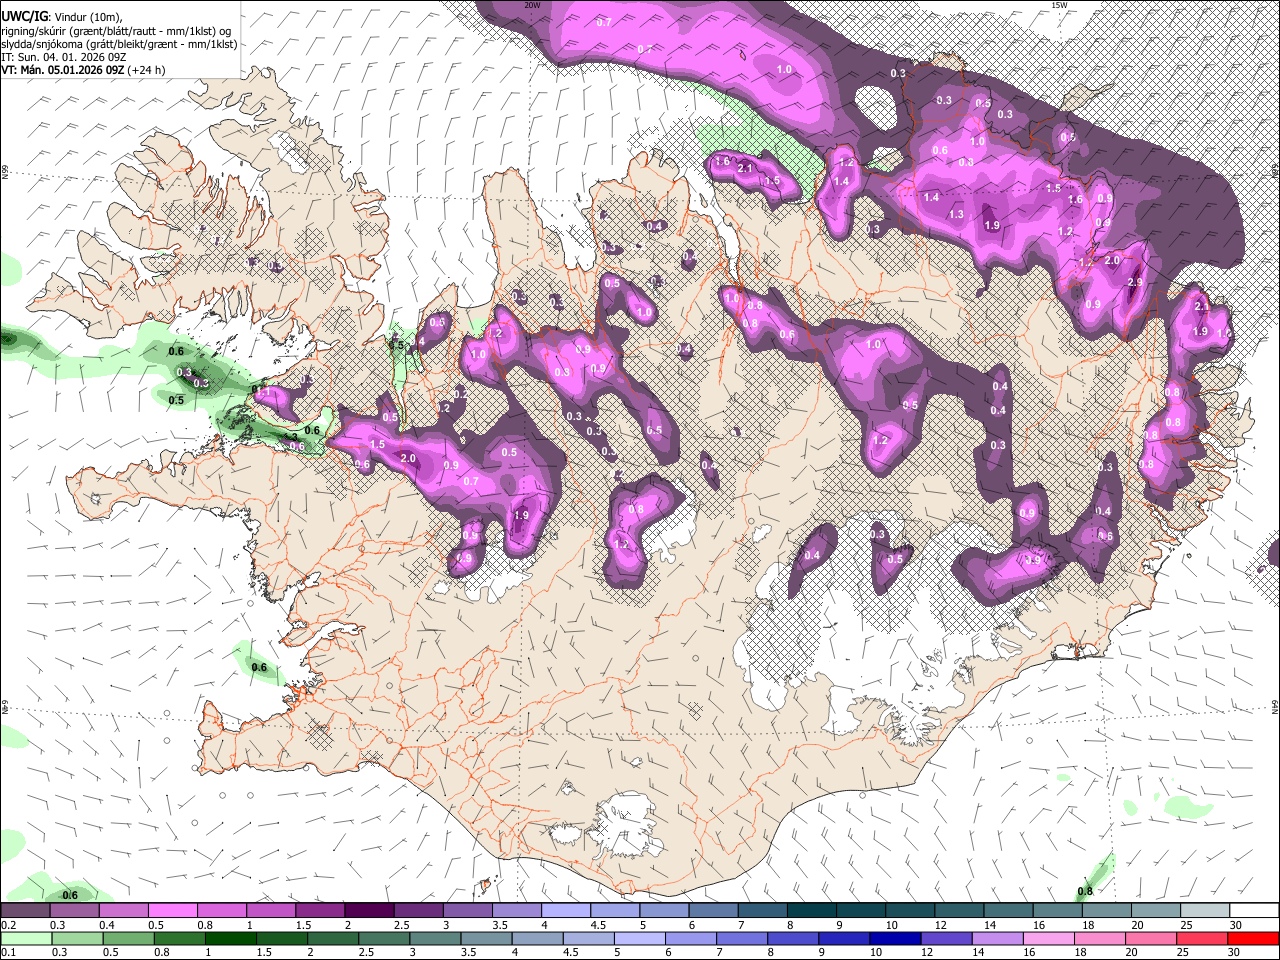Pick the bright pink swatch after 0.5 in snow scale
1280x960 pixels.
click(173, 910)
